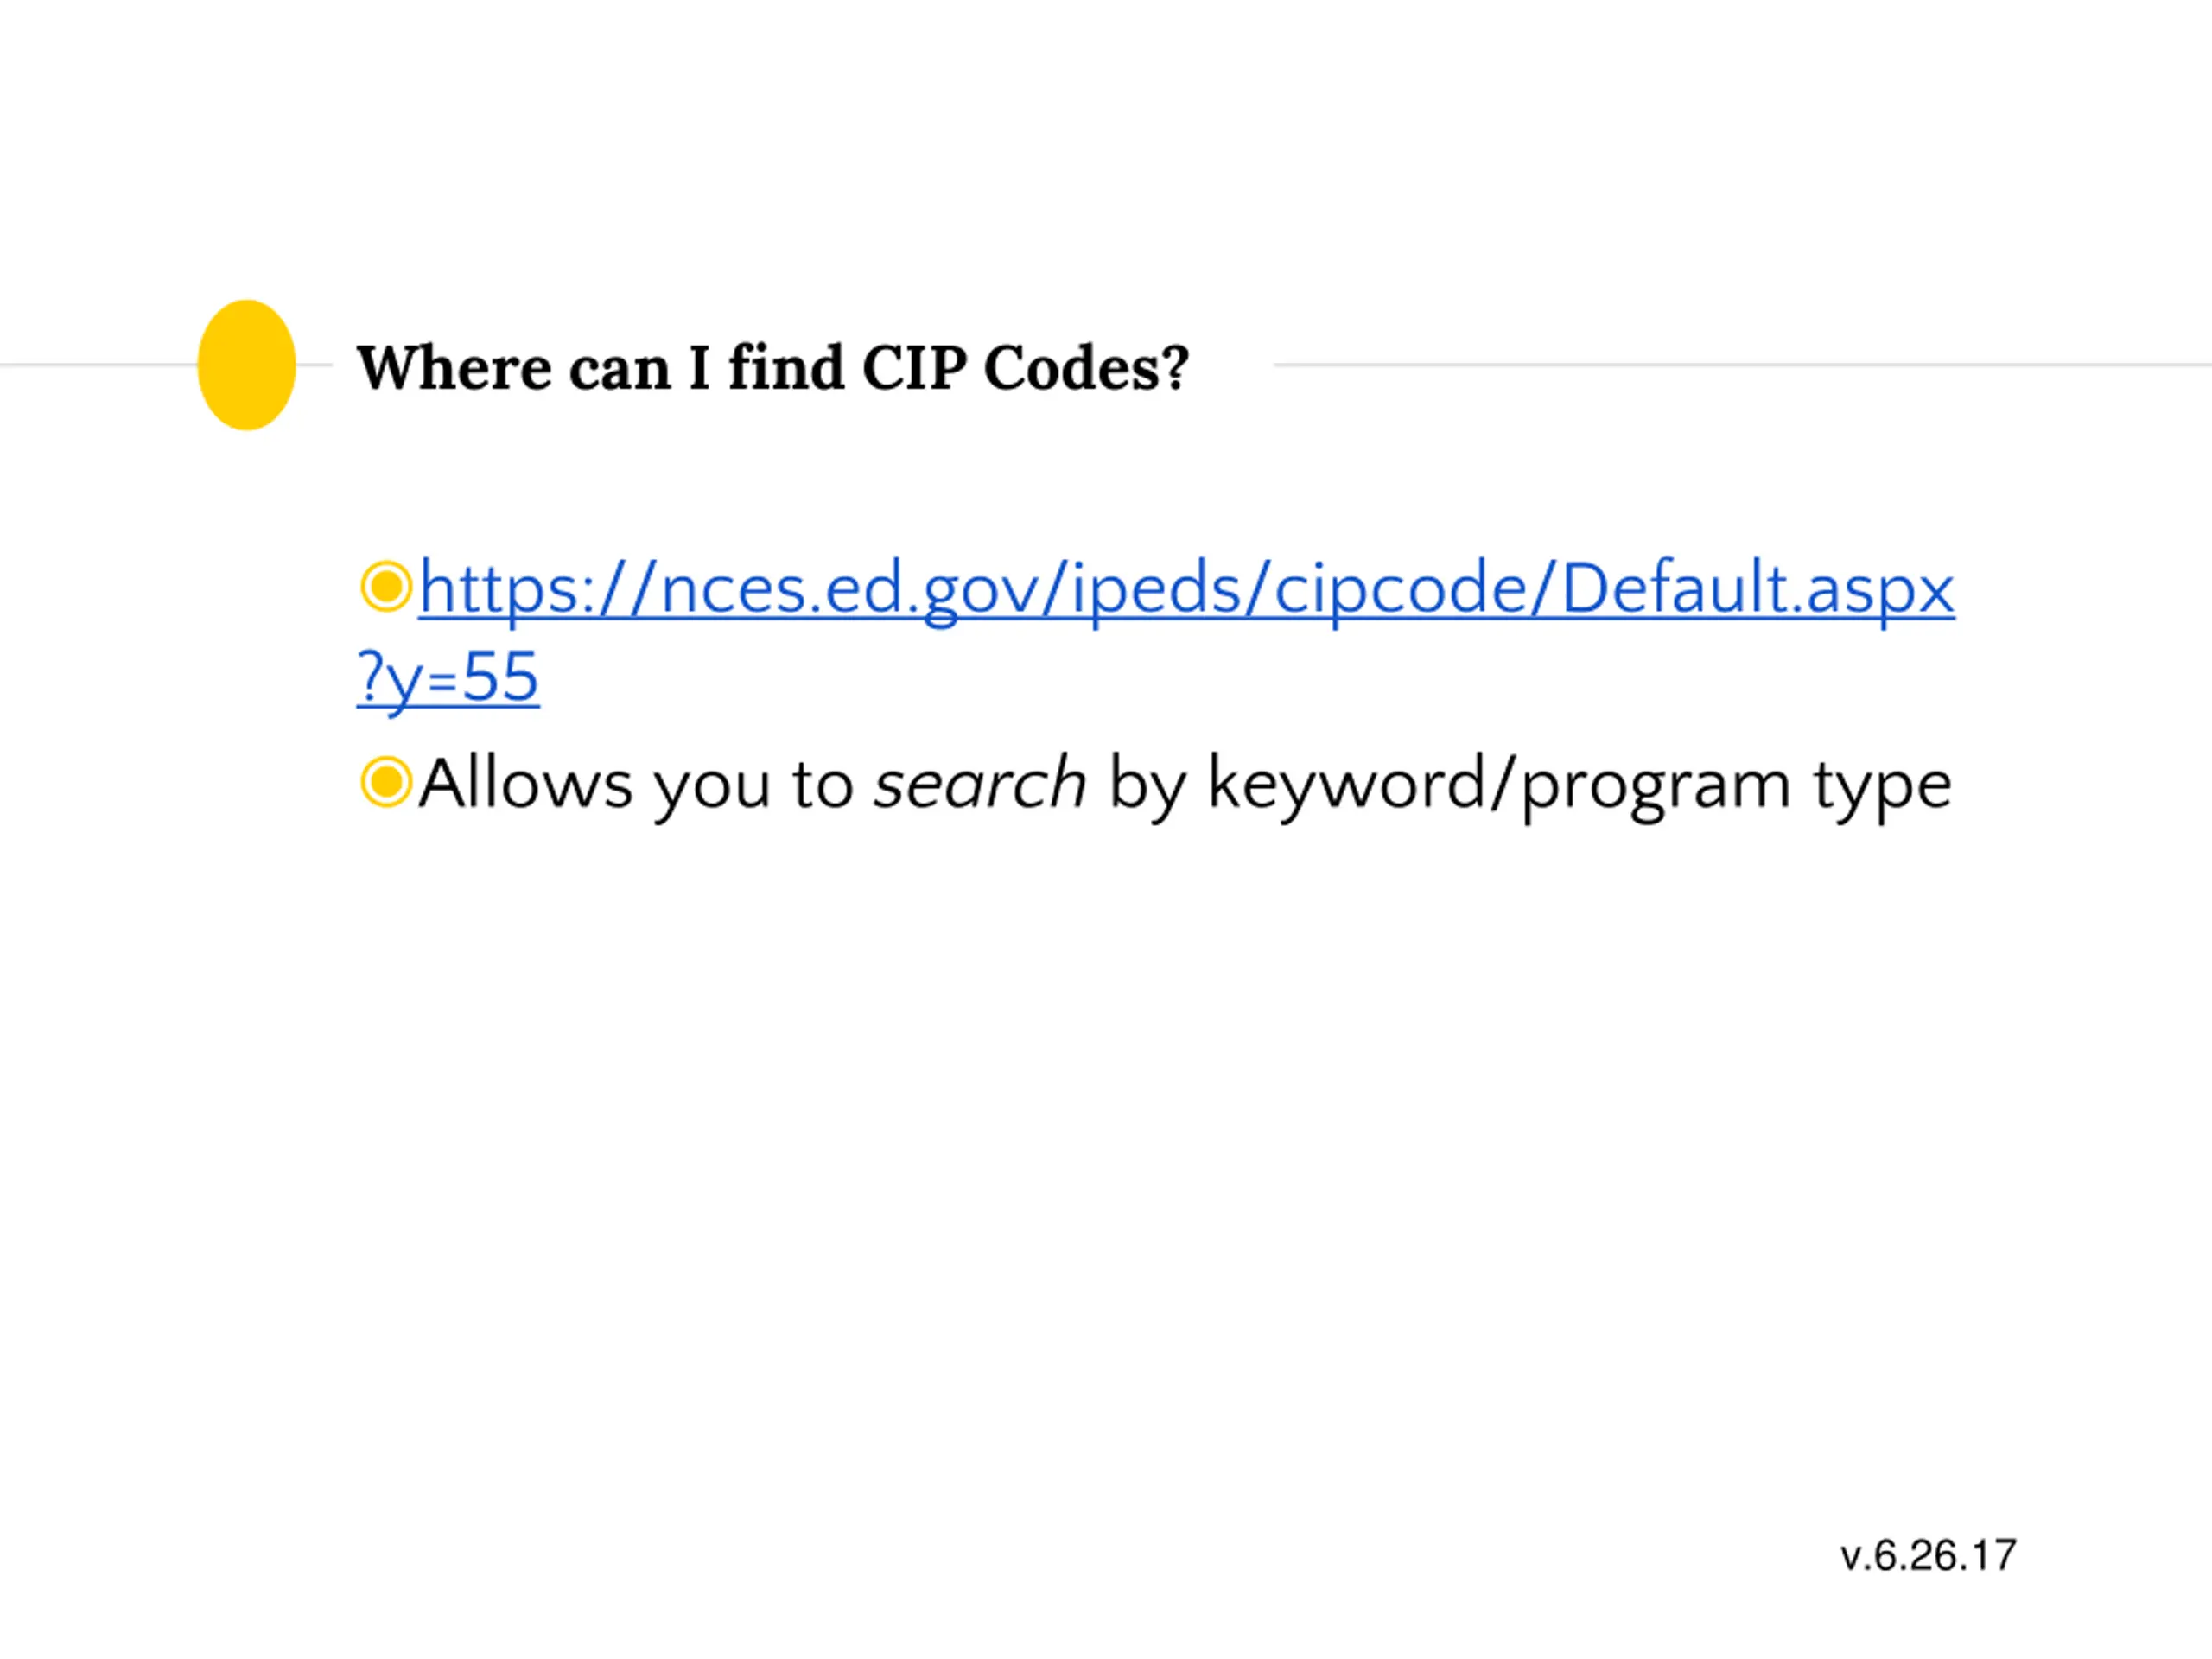Click the '?y=55' link continuation
The width and height of the screenshot is (2212, 1659).
448,679
